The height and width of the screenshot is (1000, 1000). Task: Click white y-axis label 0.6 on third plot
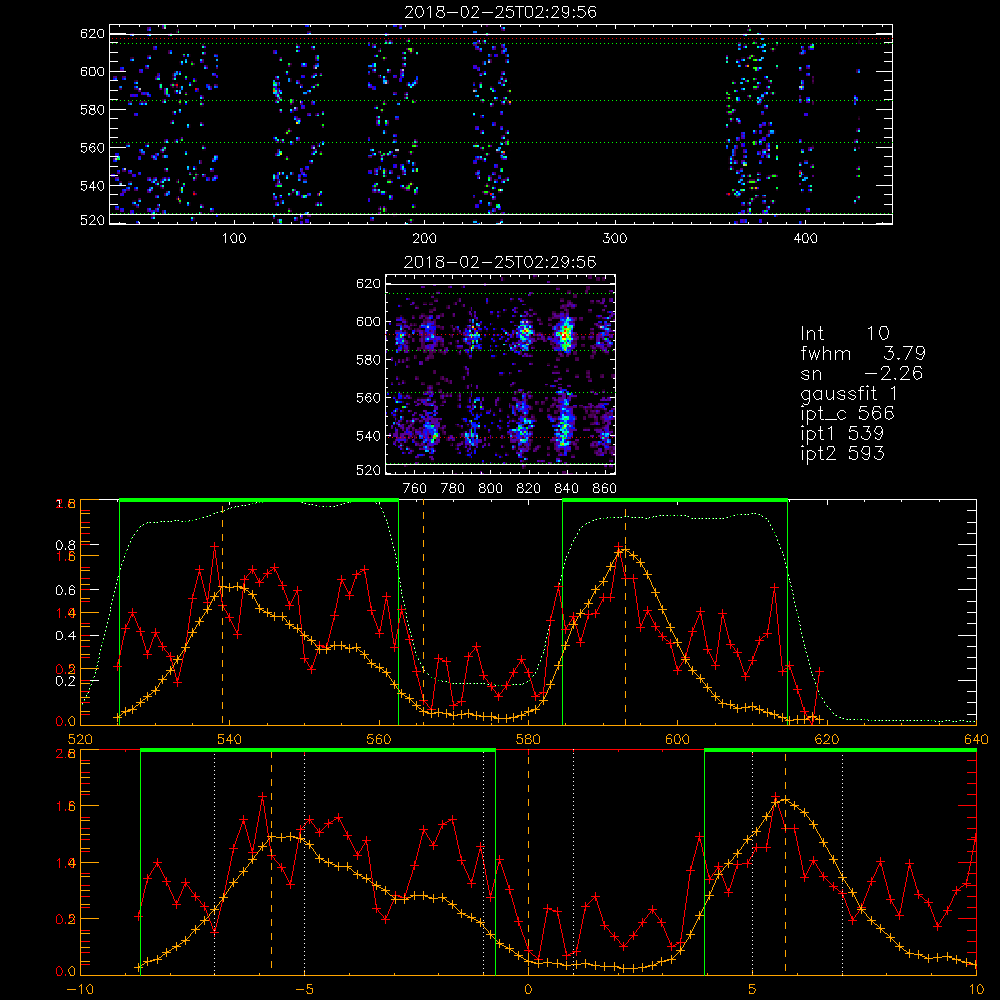tap(66, 591)
